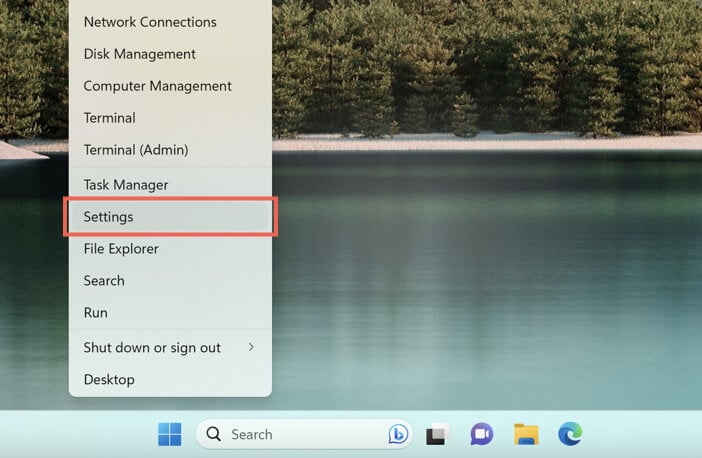702x458 pixels.
Task: Click the Windows Start button
Action: coord(170,434)
